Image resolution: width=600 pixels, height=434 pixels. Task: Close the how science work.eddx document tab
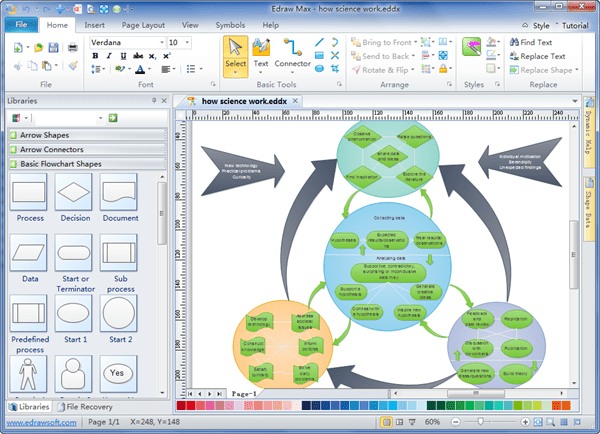point(295,101)
